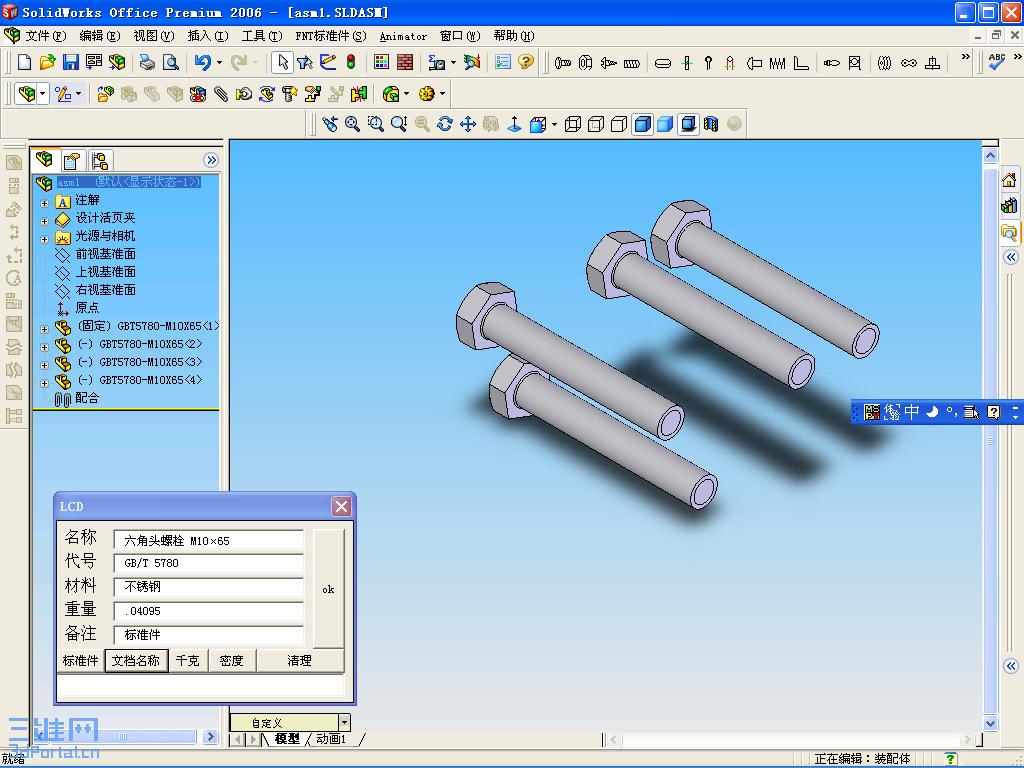Expand the 设计活页夹 tree node
Viewport: 1024px width, 768px height.
click(x=44, y=221)
